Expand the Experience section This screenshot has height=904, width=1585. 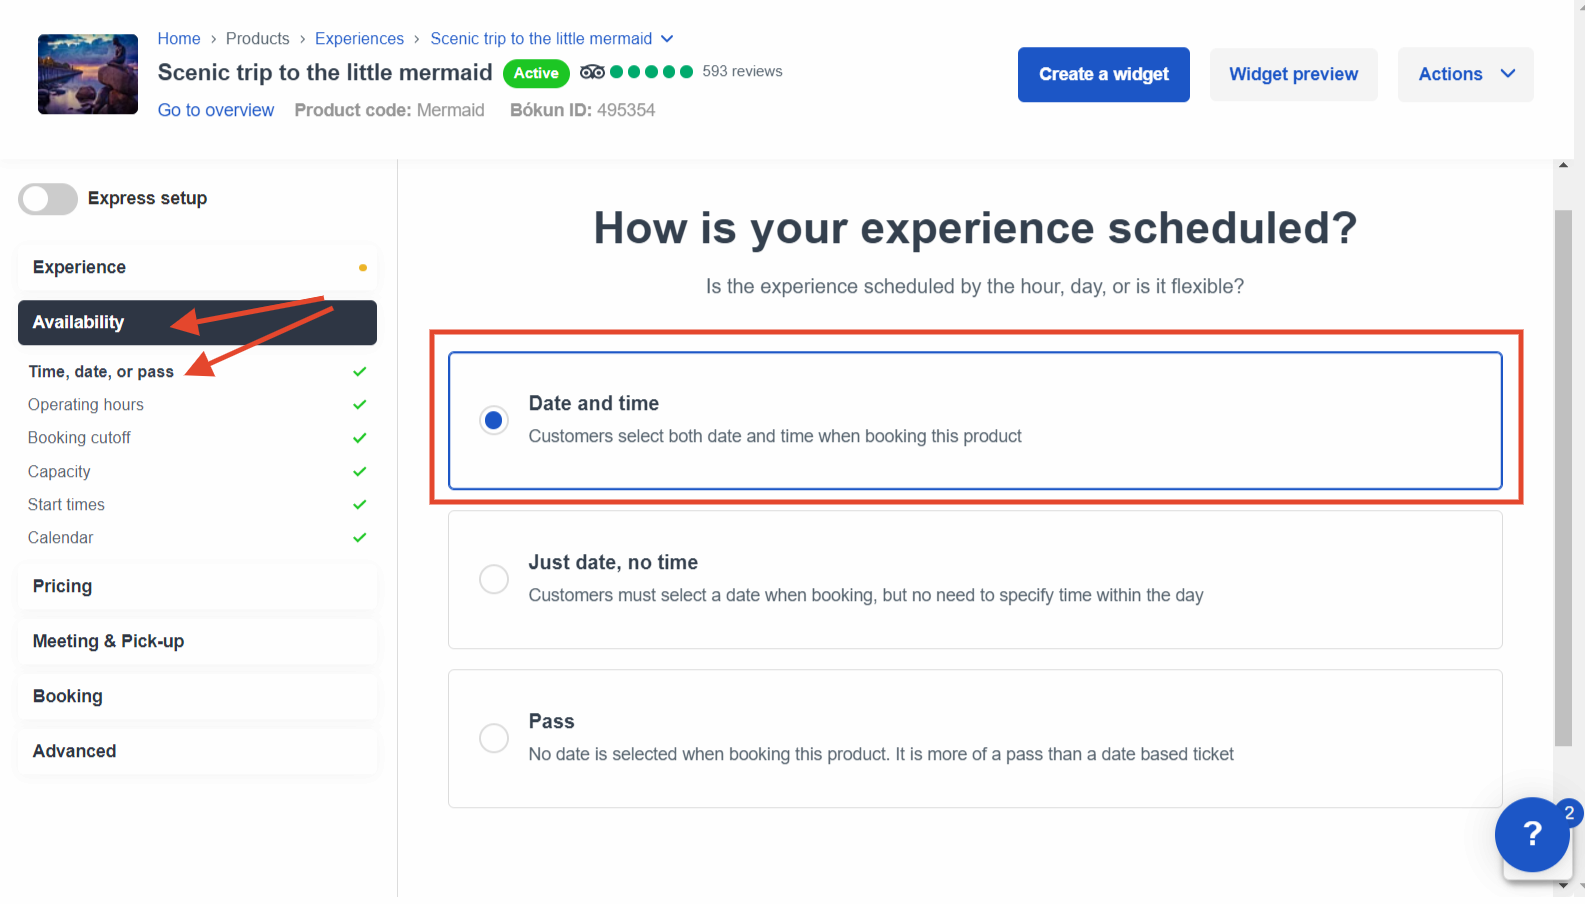(197, 267)
